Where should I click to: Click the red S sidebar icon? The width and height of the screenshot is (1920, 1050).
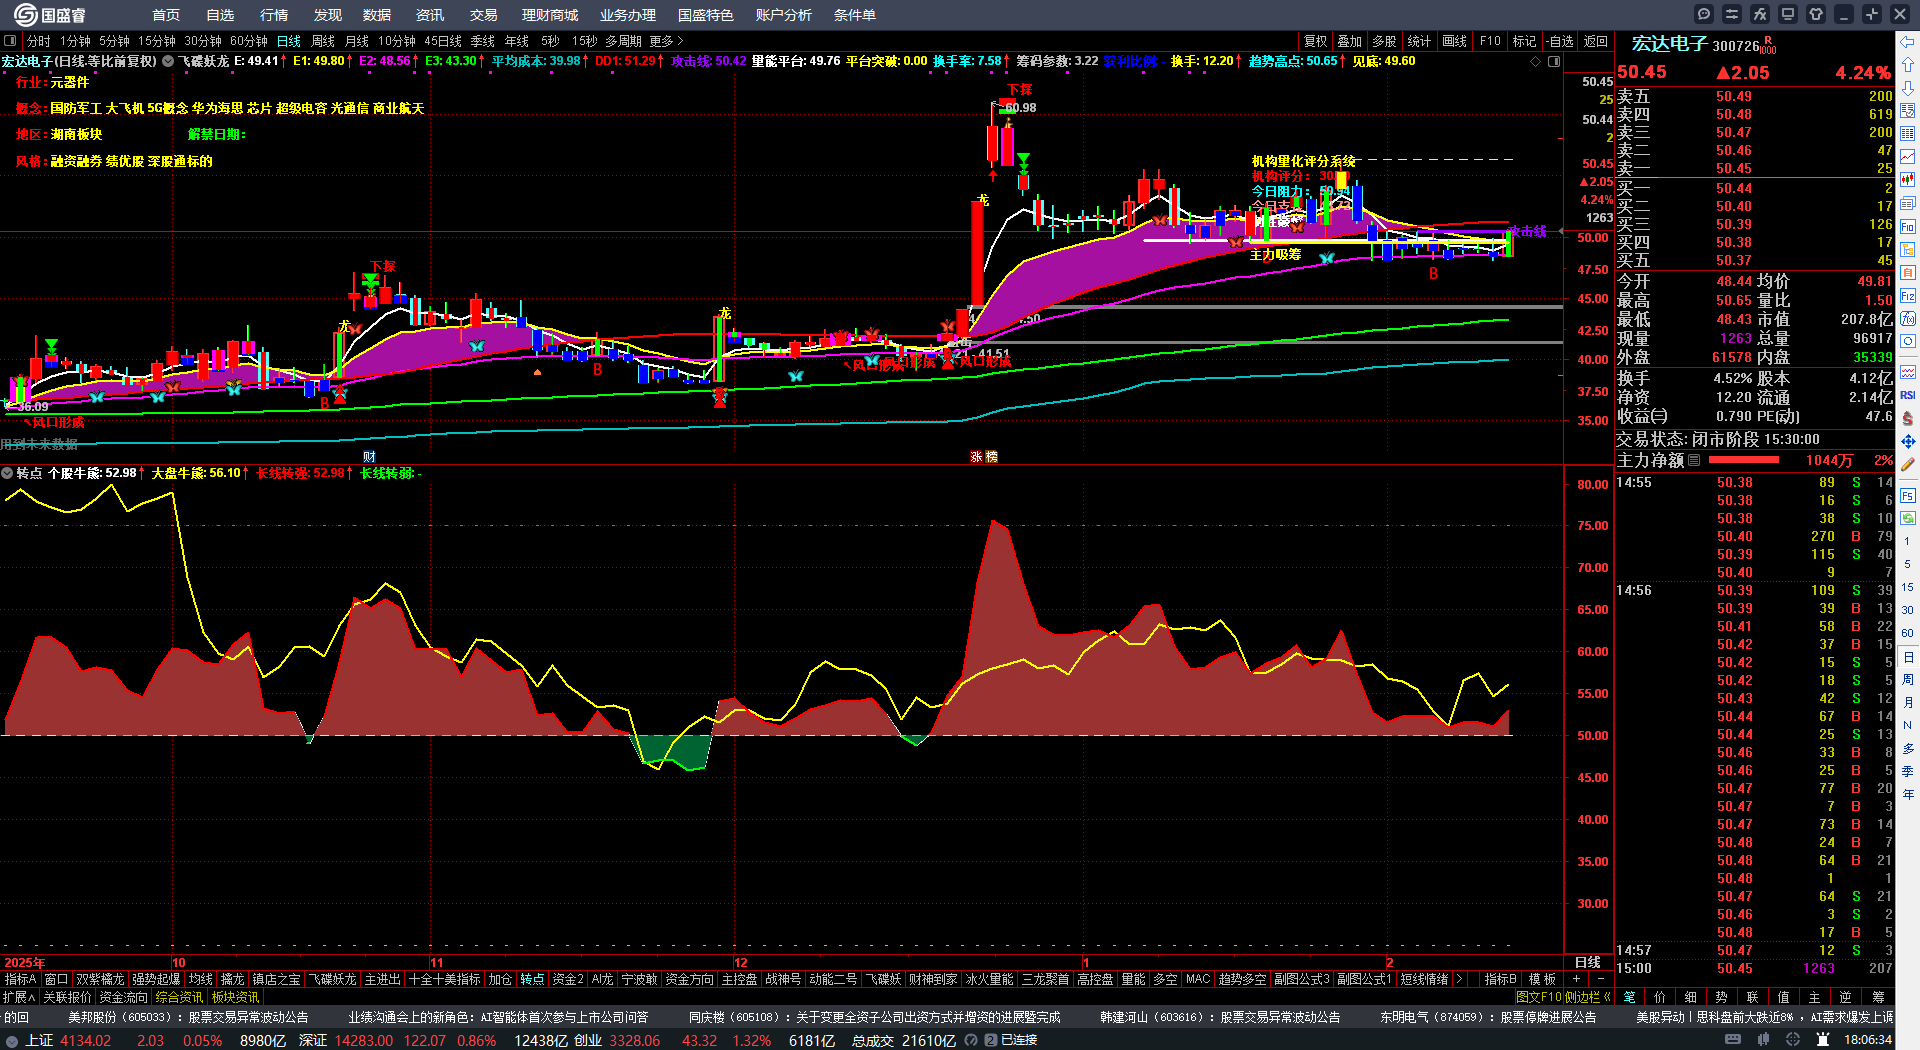click(1908, 418)
